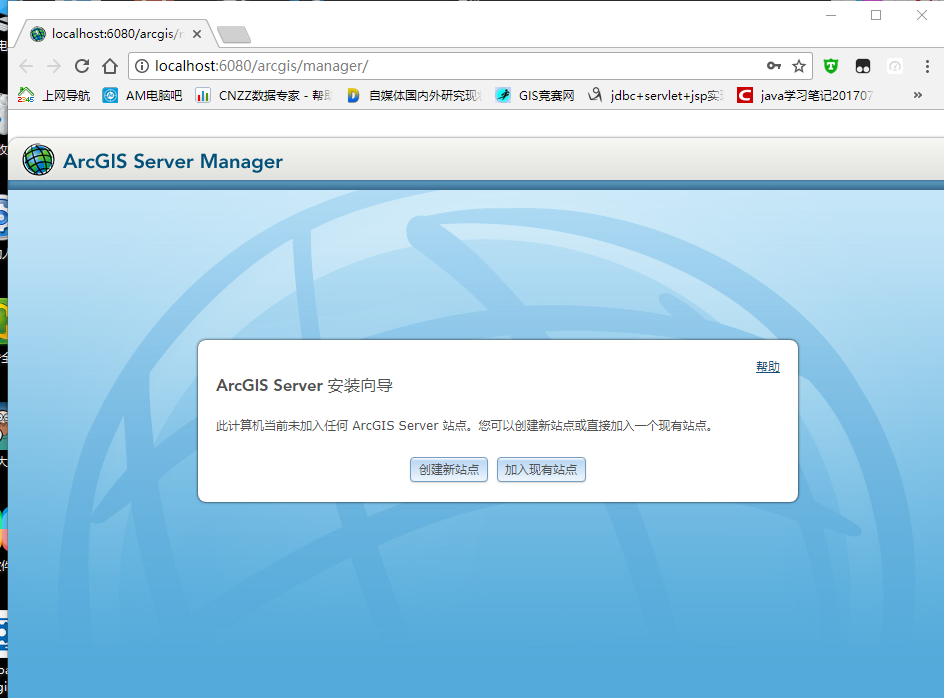944x698 pixels.
Task: Go to the browser home page icon
Action: 110,66
